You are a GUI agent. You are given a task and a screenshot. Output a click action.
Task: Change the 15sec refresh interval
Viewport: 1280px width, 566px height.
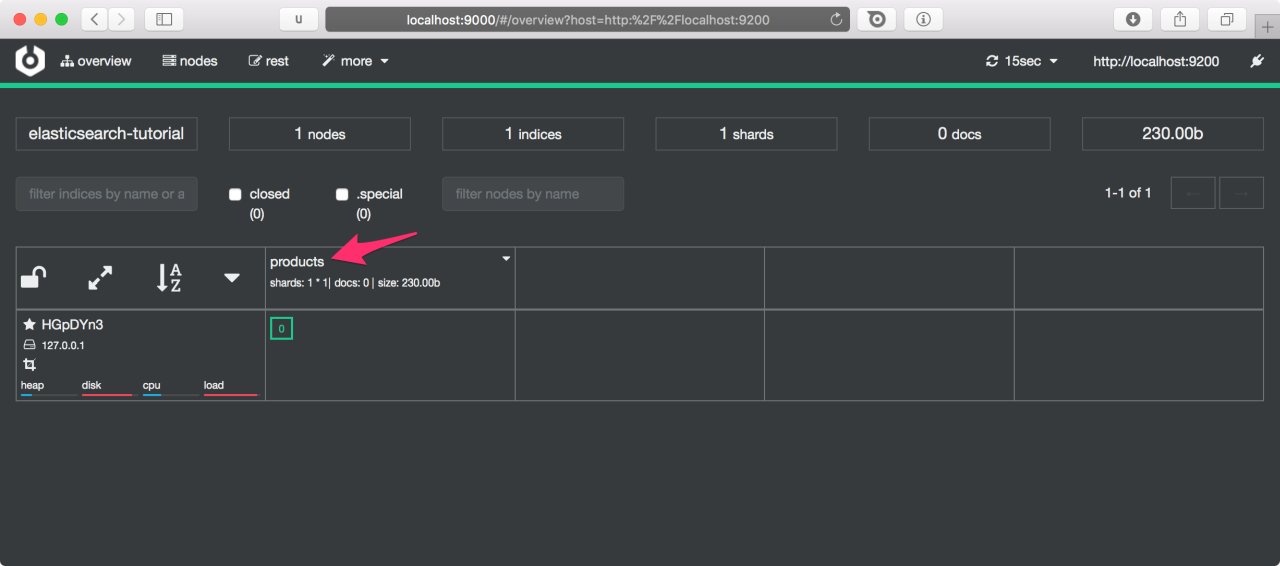(1022, 61)
